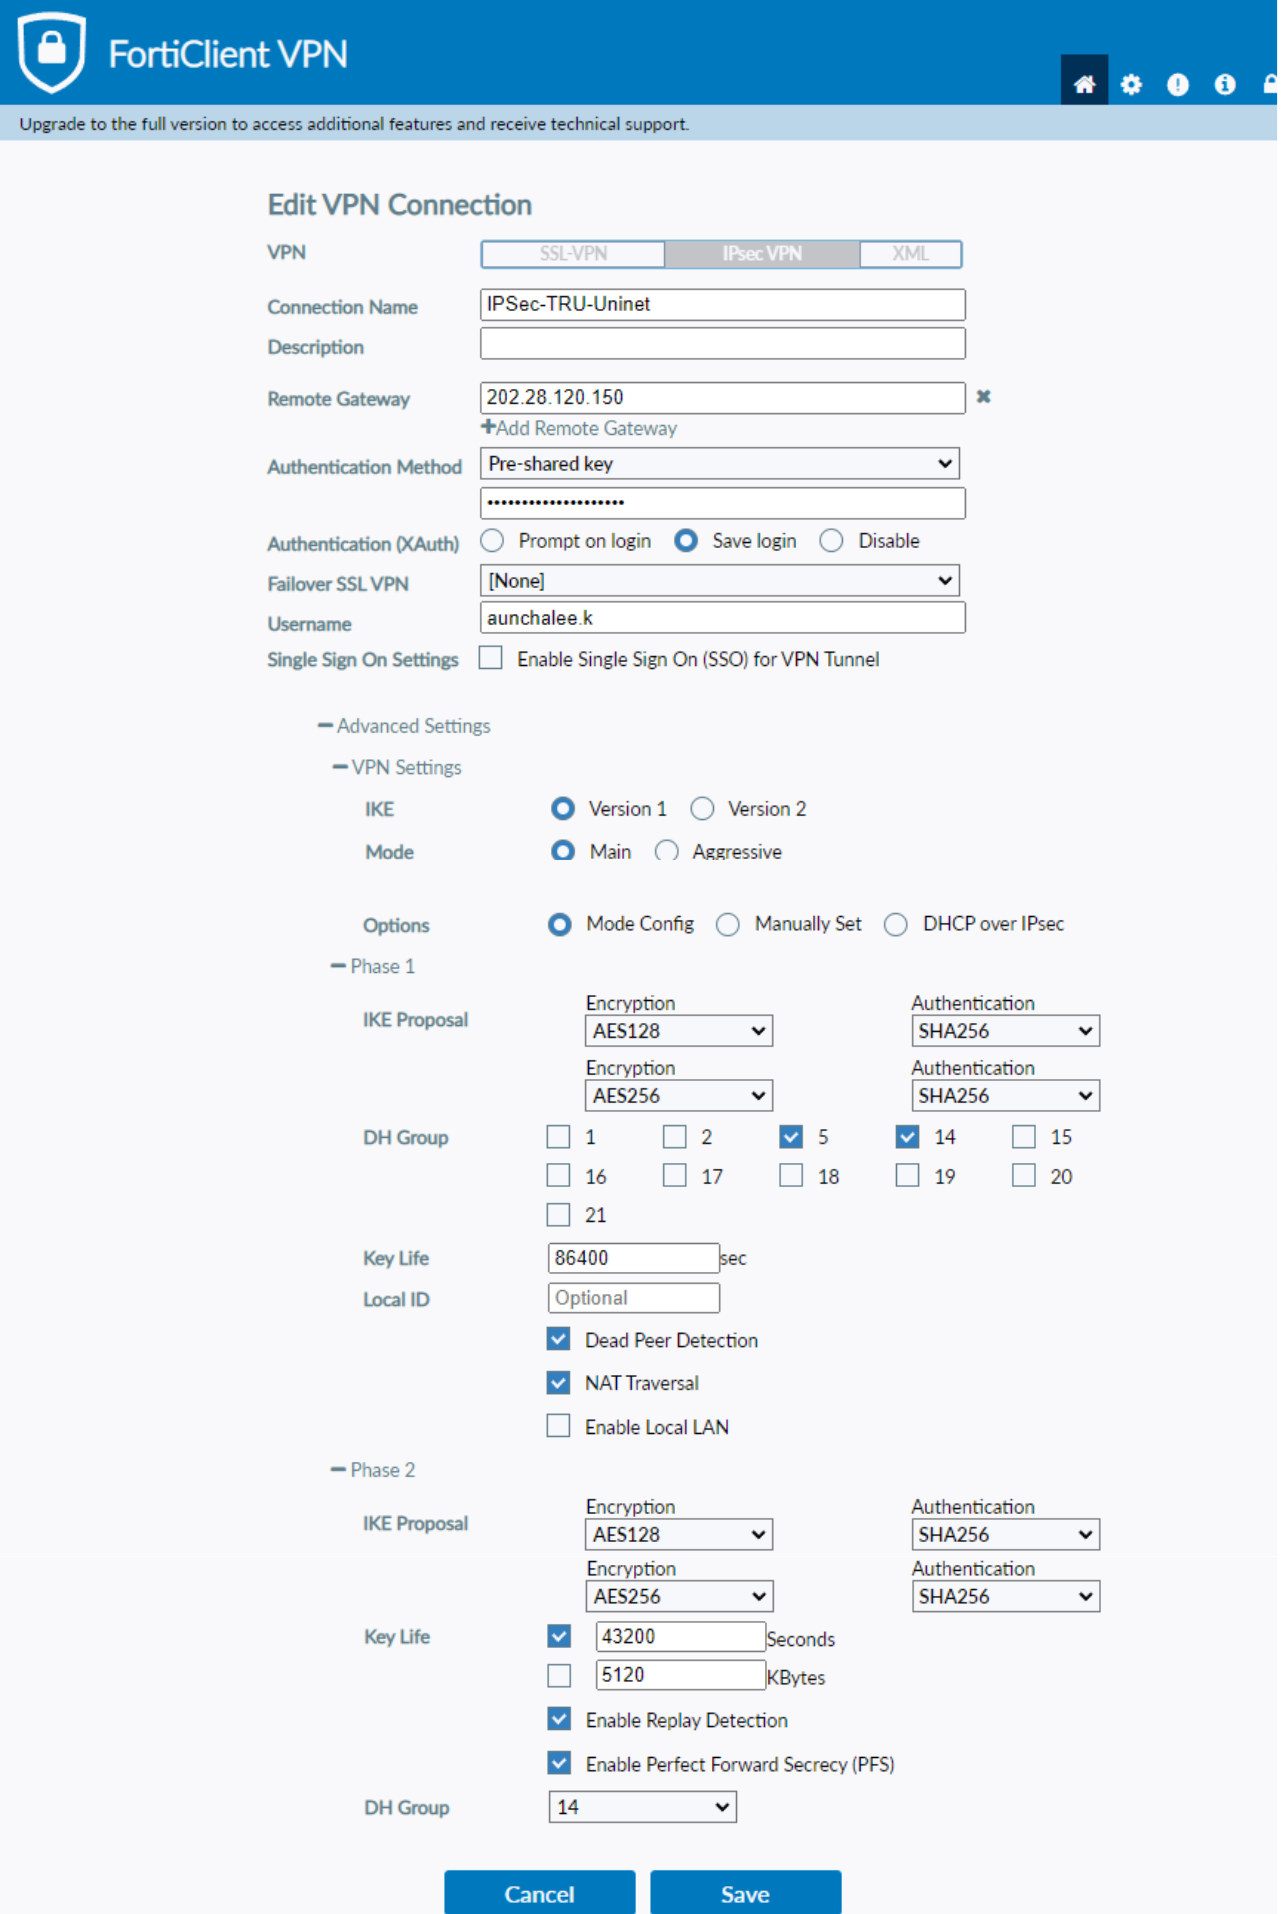Go to the Home icon in header
1283x1914 pixels.
click(x=1084, y=83)
